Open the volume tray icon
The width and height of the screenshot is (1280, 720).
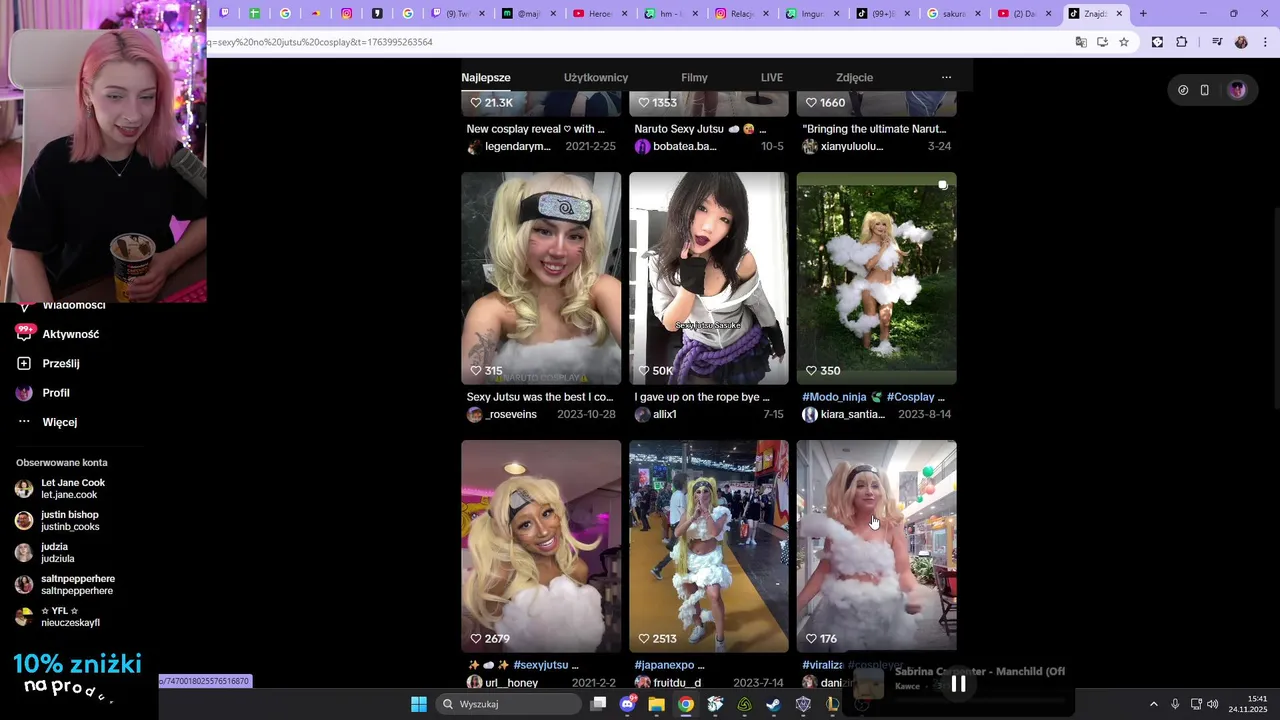pyautogui.click(x=1213, y=704)
